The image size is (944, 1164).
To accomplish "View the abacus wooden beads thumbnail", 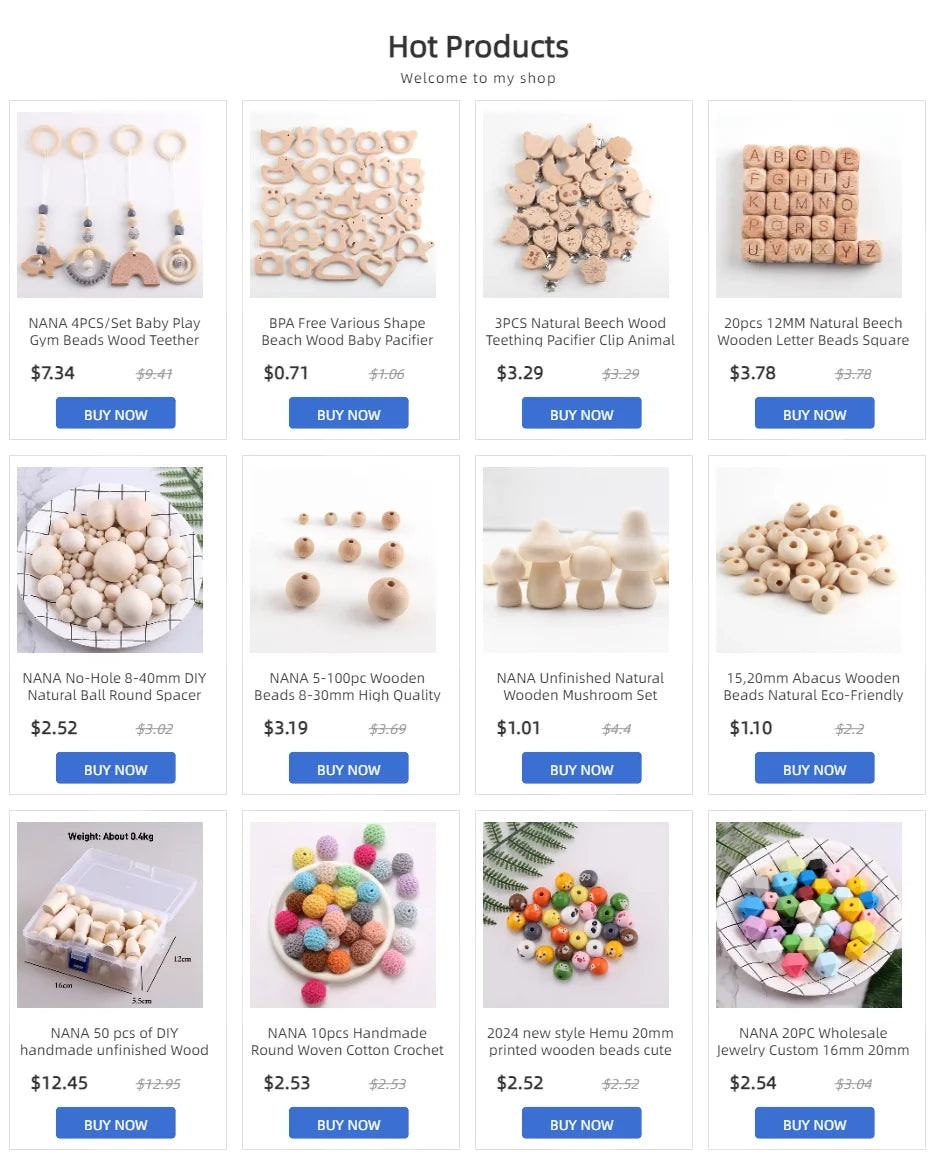I will [x=809, y=560].
